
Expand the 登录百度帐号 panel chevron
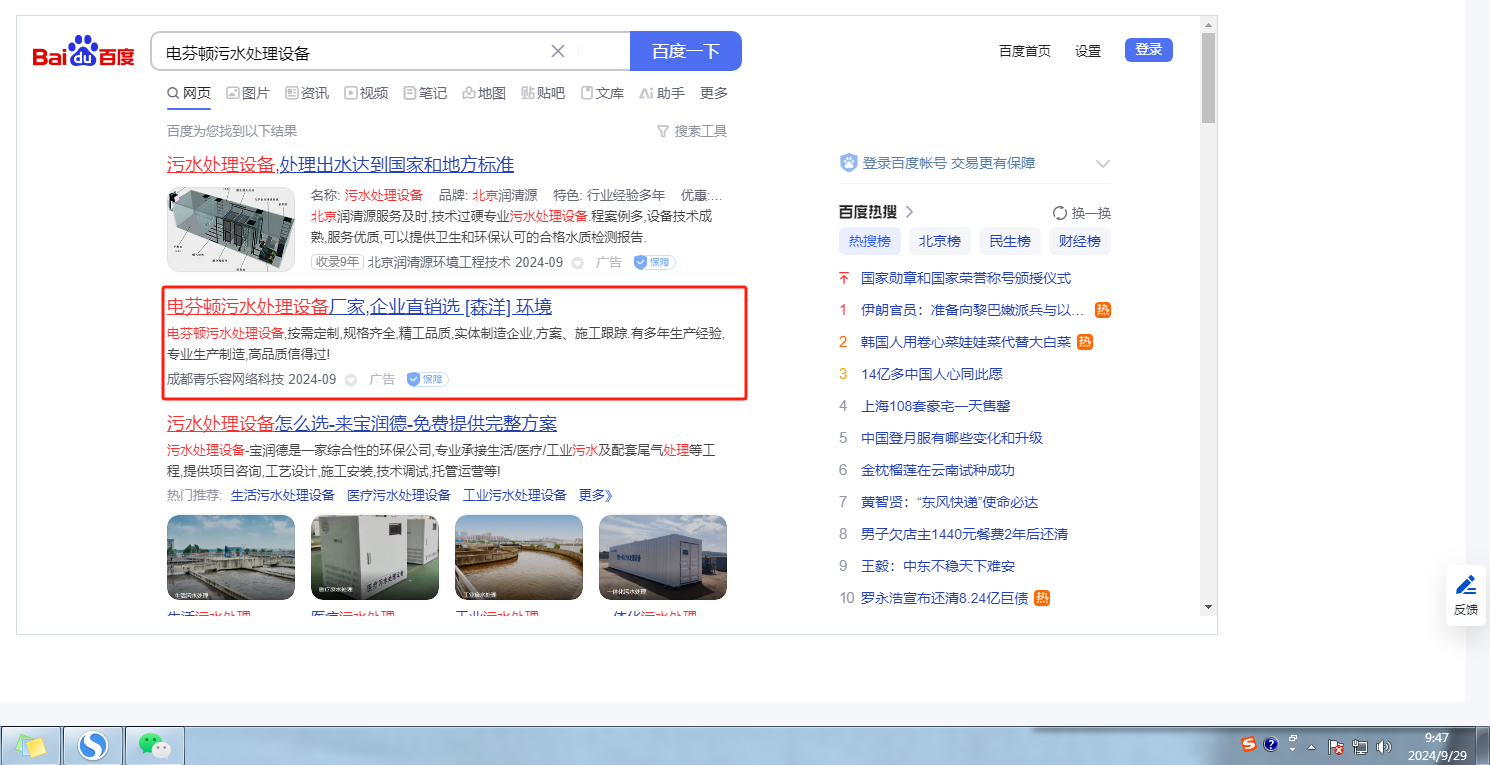pos(1103,163)
